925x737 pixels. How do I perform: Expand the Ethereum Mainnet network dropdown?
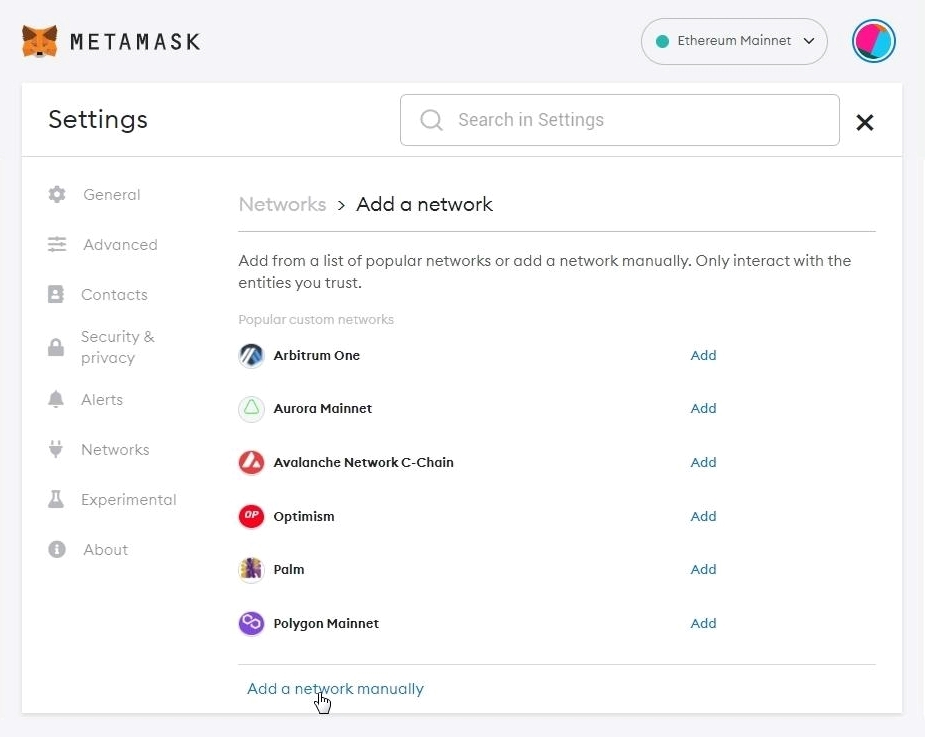[x=734, y=41]
